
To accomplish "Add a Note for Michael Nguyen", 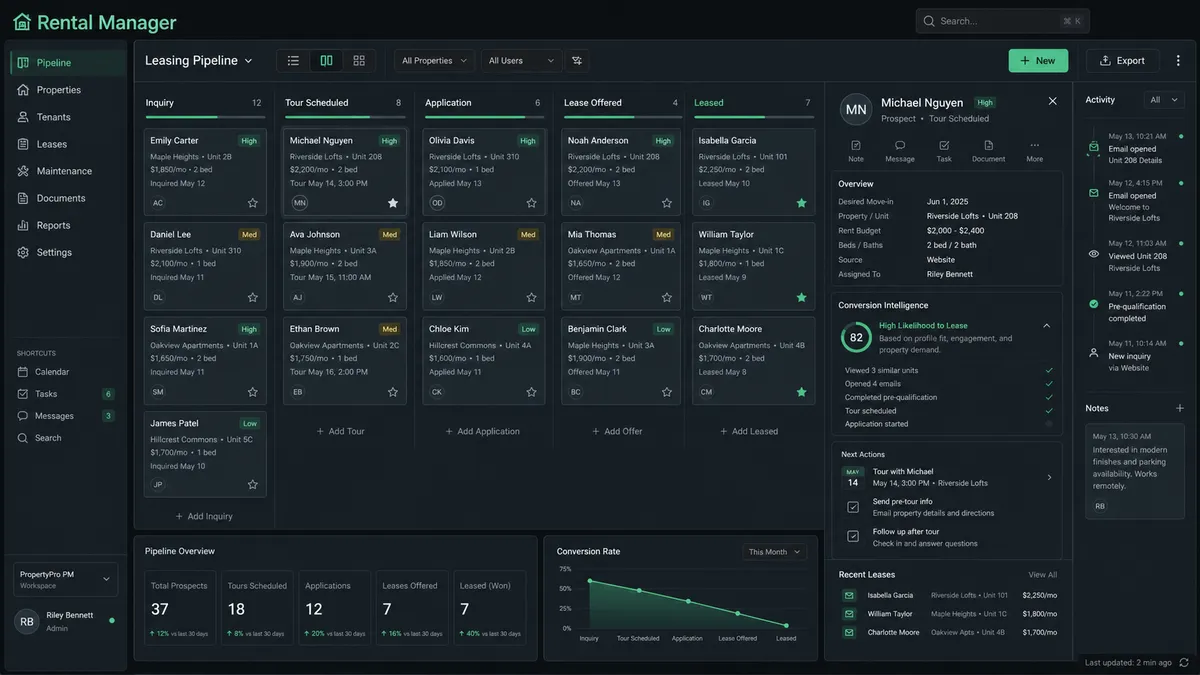I will click(856, 151).
